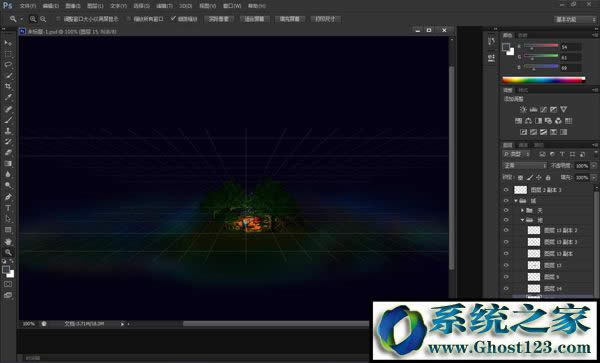Screen dimensions: 600x363
Task: Click the Zoom Out magnifier in options bar
Action: coord(43,19)
